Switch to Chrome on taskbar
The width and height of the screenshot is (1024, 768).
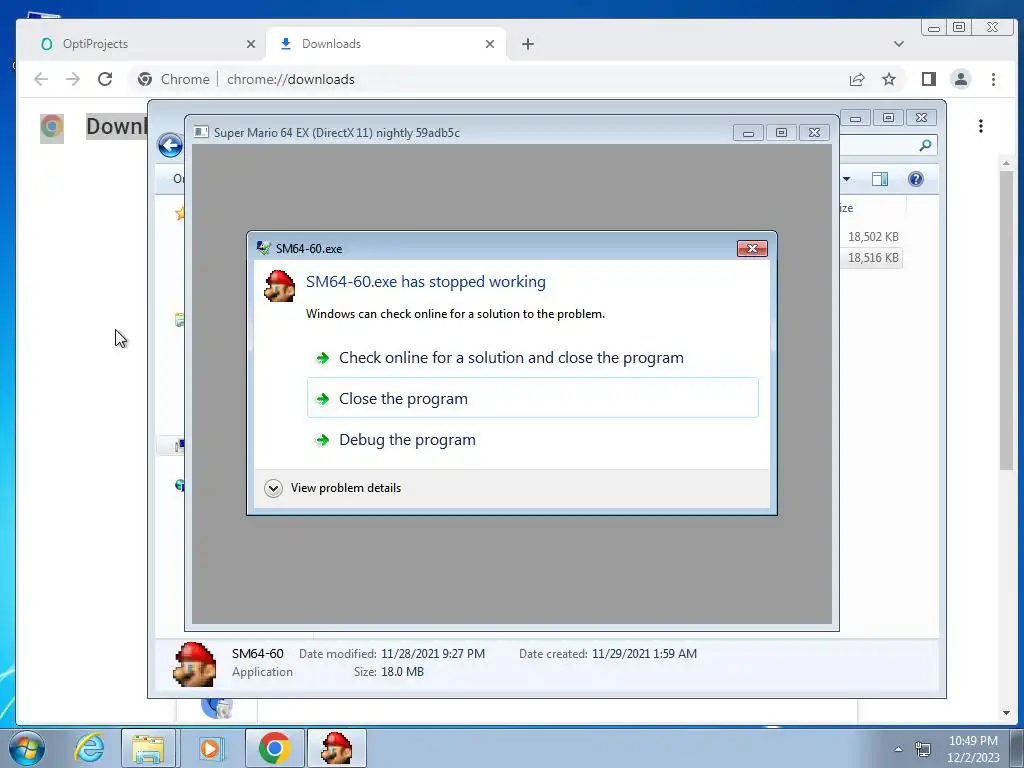tap(274, 748)
